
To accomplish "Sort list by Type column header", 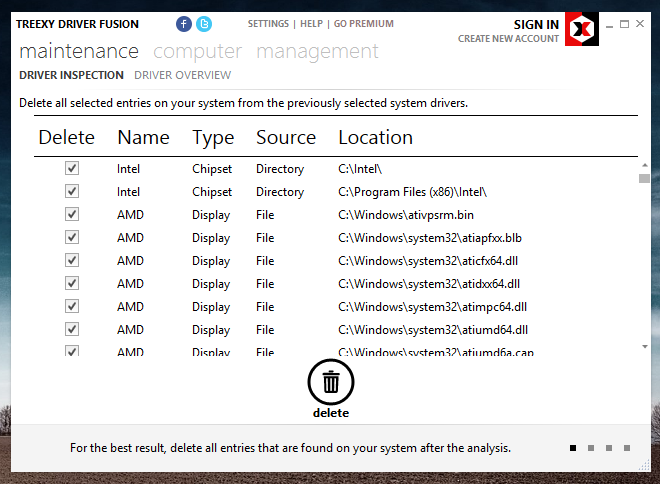I will (213, 138).
